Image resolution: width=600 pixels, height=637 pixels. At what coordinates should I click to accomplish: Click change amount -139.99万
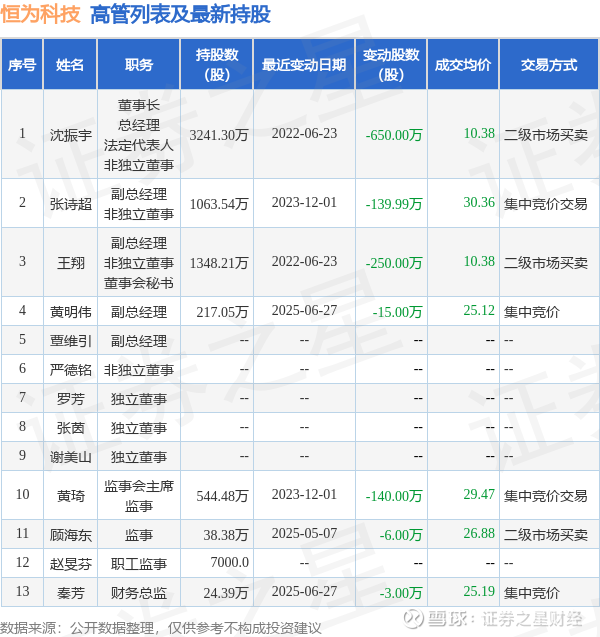tap(394, 204)
